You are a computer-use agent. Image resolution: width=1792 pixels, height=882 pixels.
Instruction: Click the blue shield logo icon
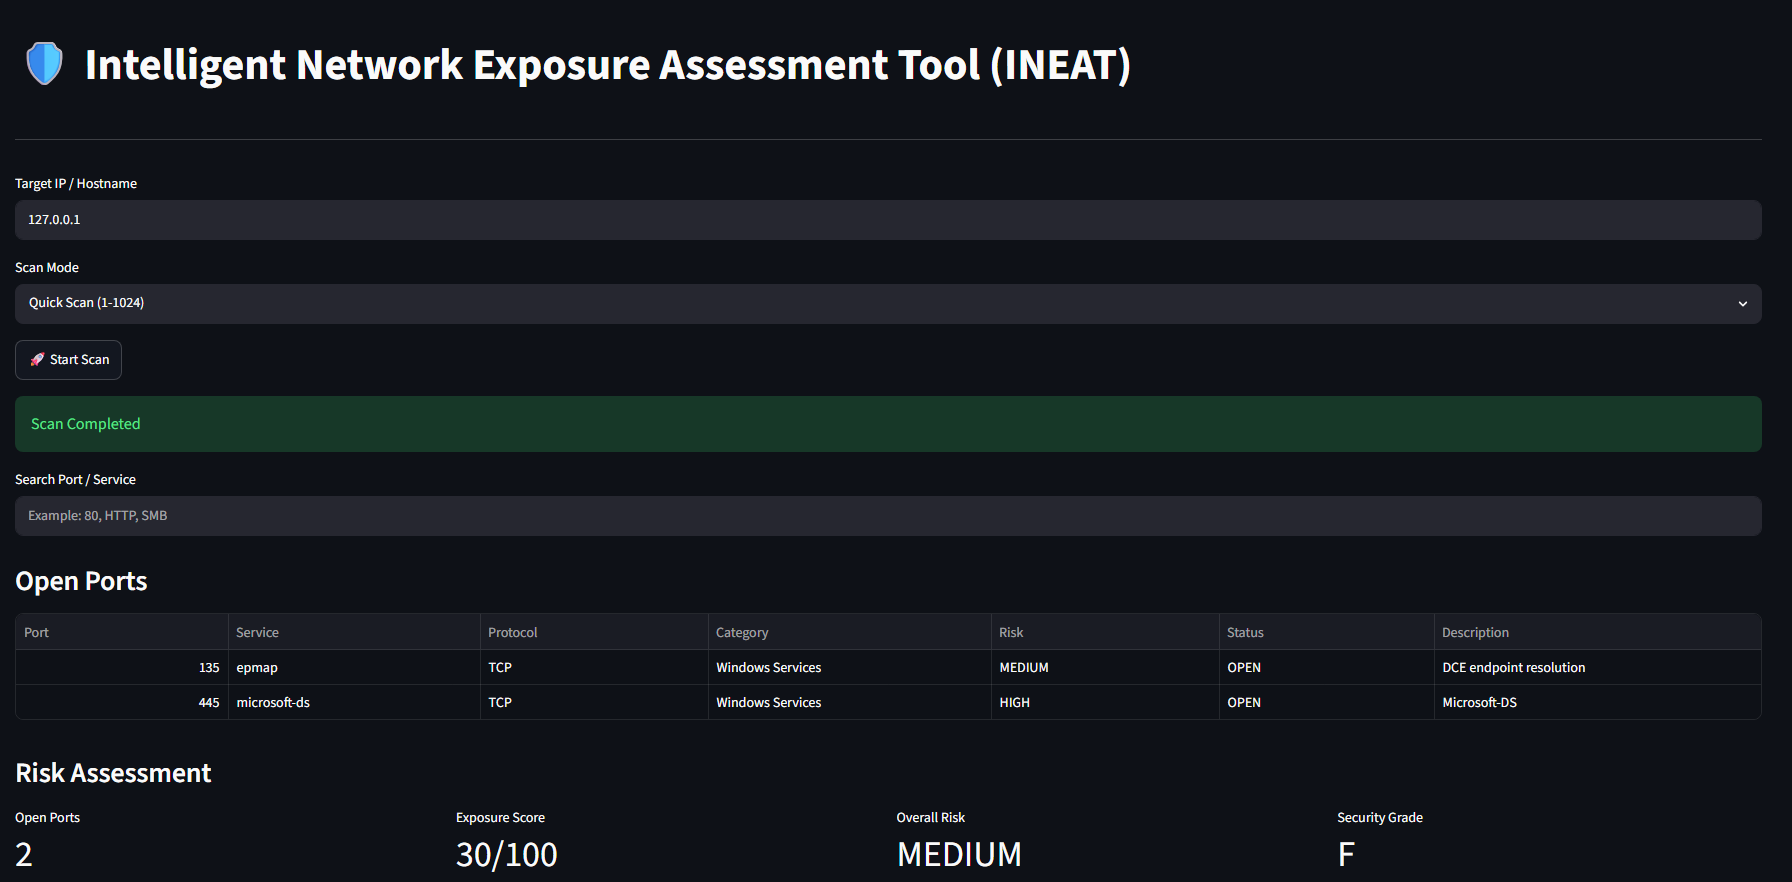[x=44, y=64]
